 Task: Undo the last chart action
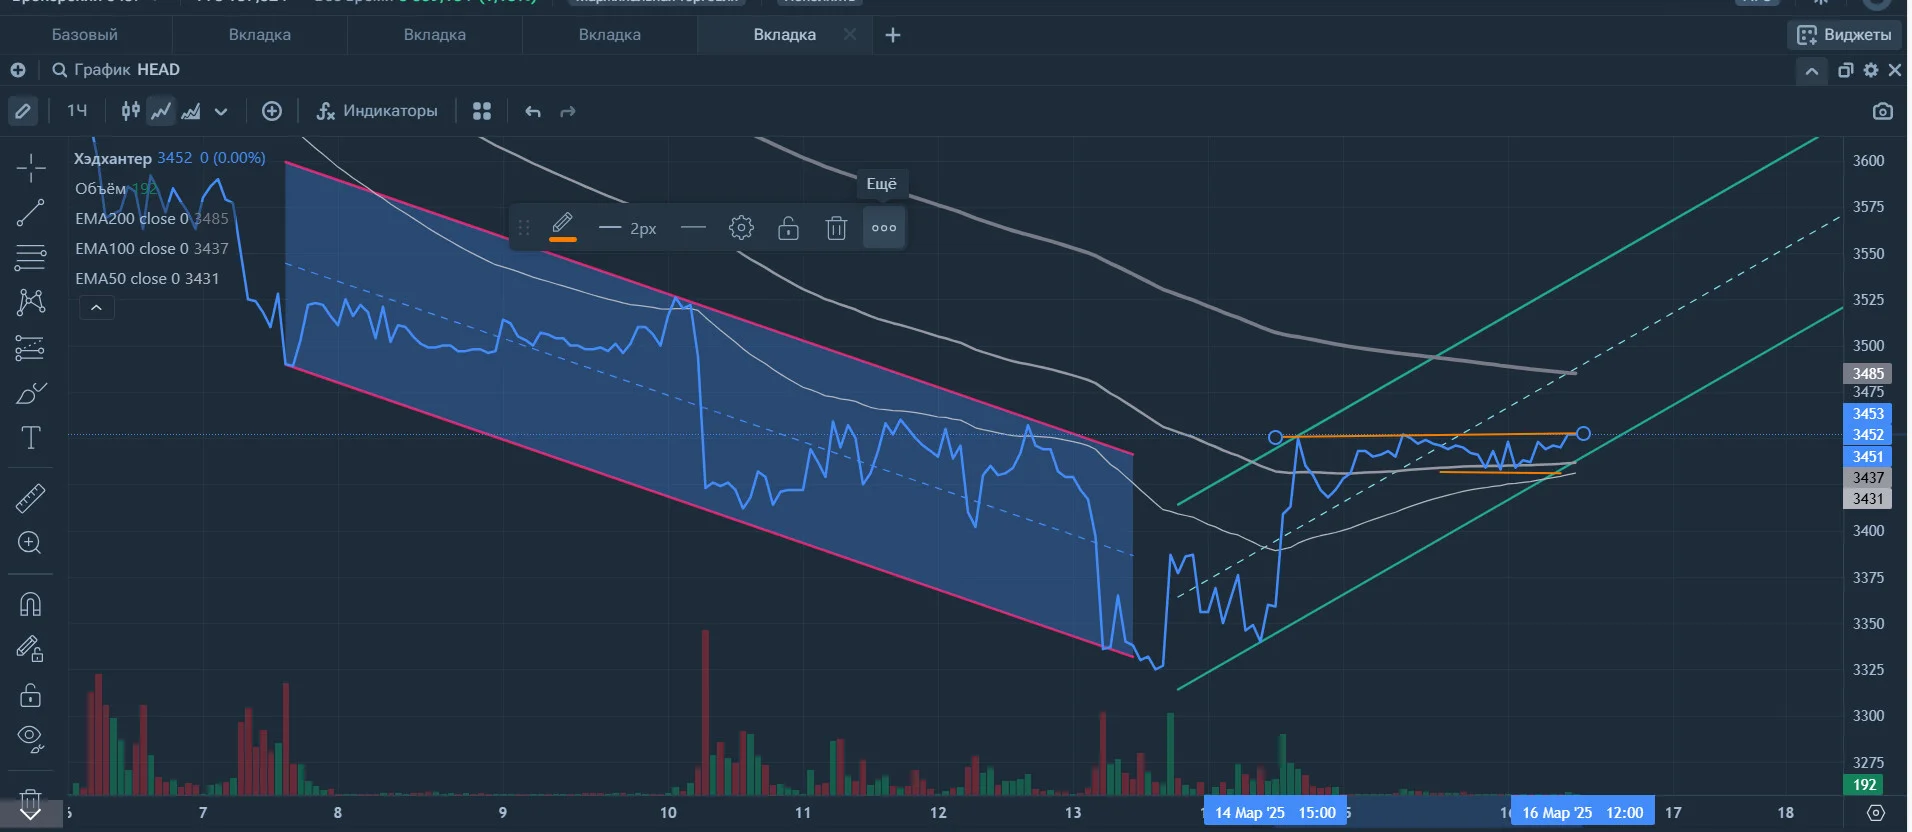[533, 112]
